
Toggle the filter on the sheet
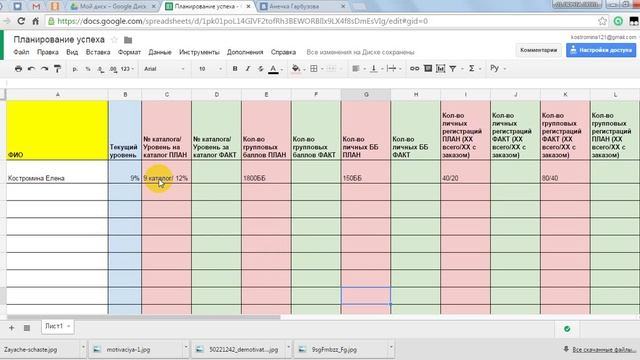point(453,69)
